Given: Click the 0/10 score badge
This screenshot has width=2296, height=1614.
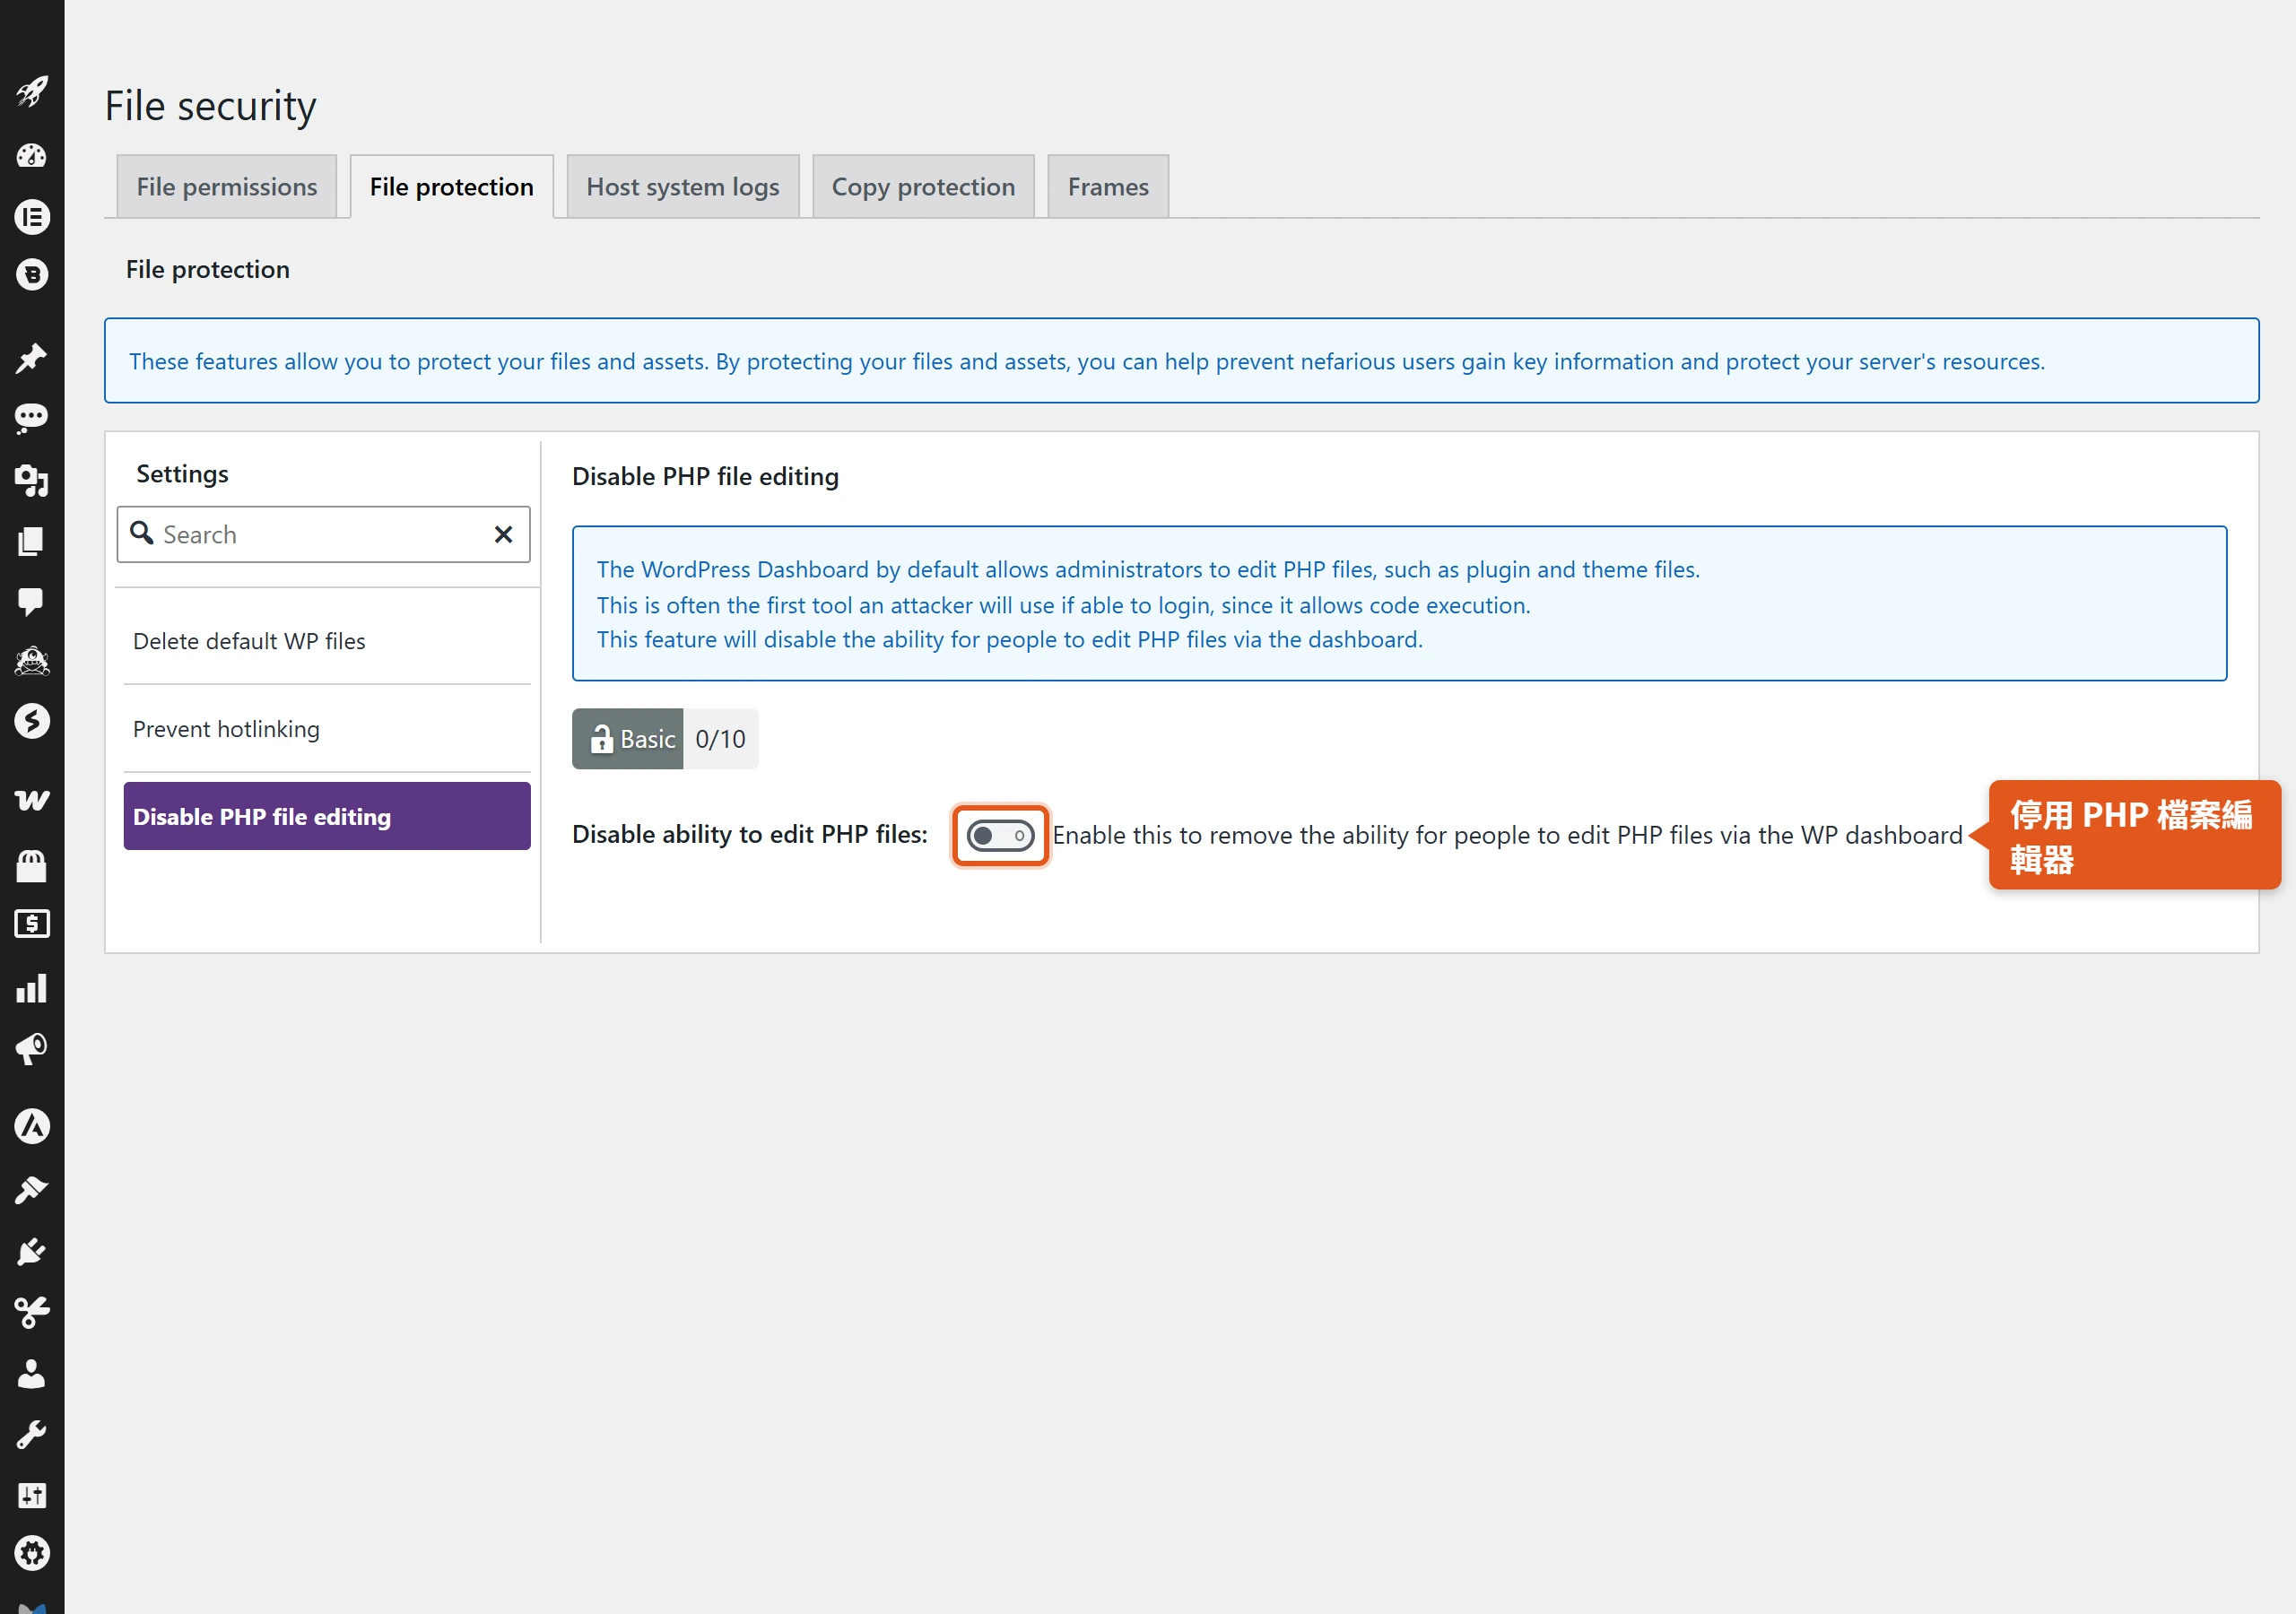Looking at the screenshot, I should [x=721, y=739].
